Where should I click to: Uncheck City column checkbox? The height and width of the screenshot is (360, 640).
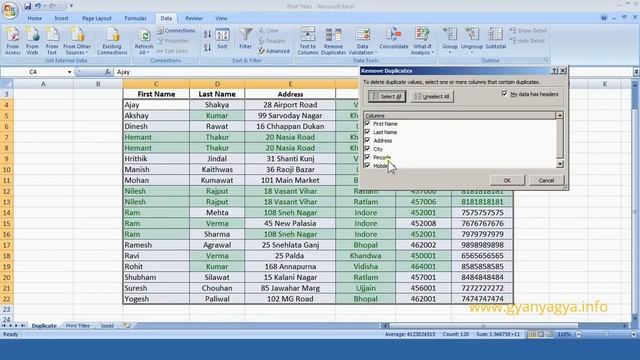coord(367,149)
